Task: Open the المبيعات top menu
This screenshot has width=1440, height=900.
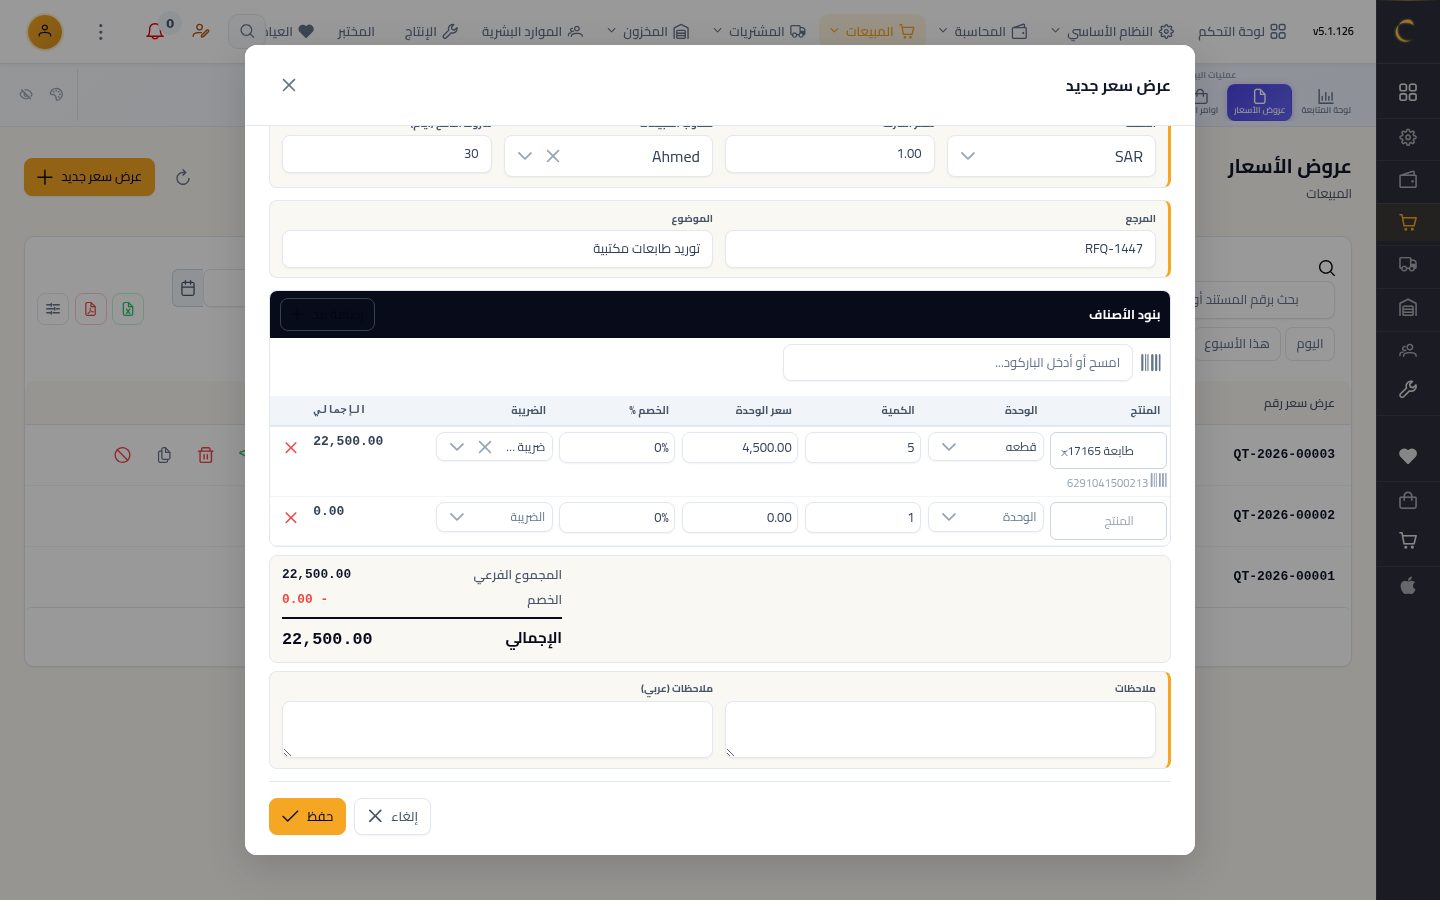Action: [x=871, y=31]
